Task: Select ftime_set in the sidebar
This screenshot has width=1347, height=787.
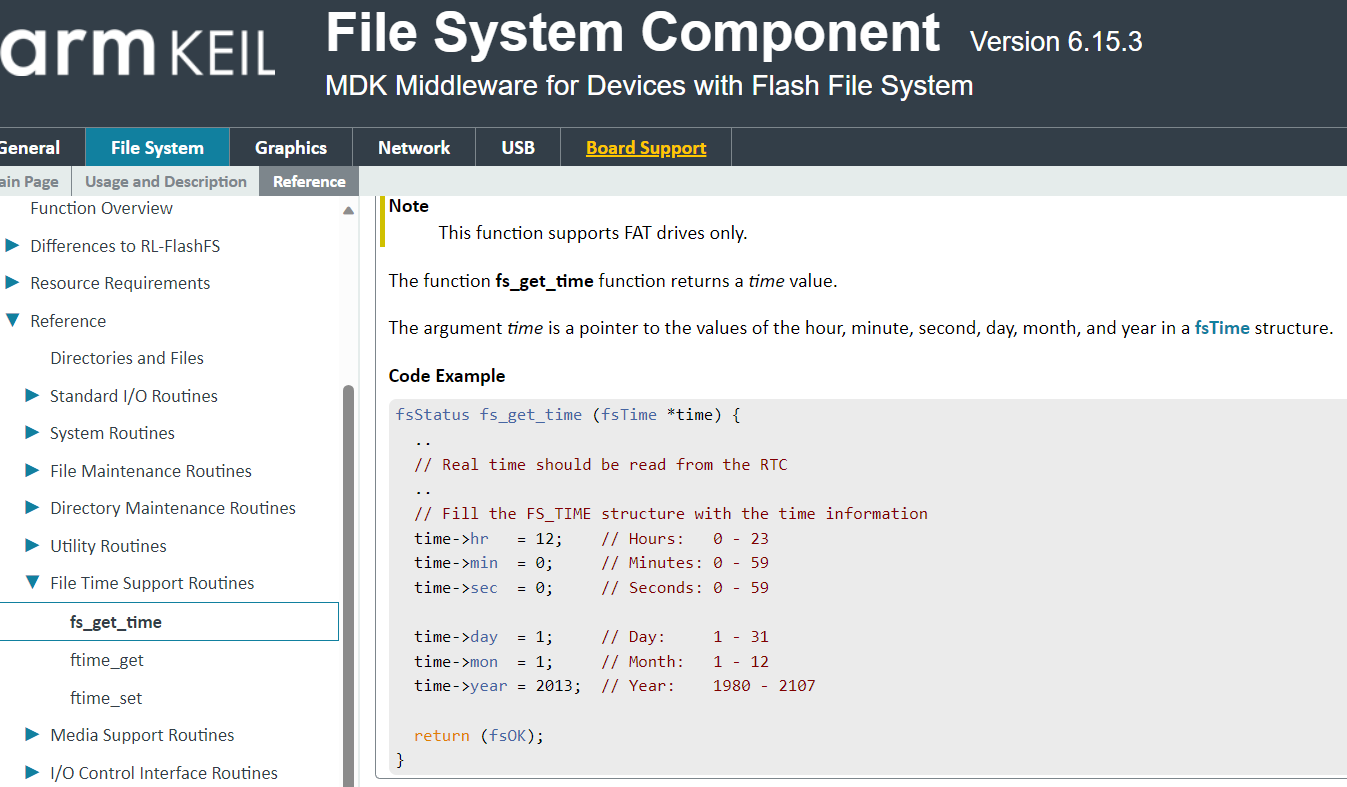Action: click(106, 697)
